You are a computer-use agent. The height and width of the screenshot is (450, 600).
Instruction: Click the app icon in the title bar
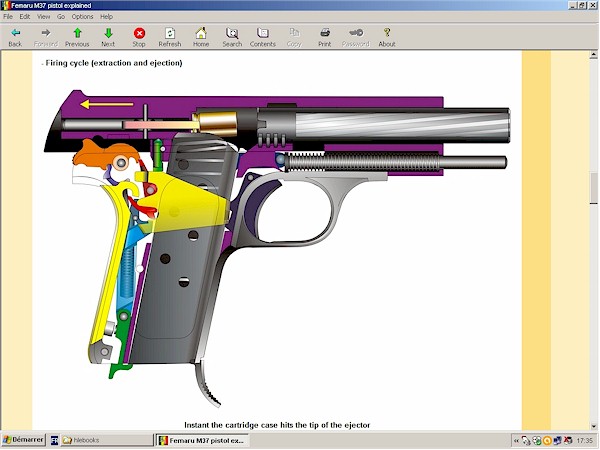click(x=6, y=5)
